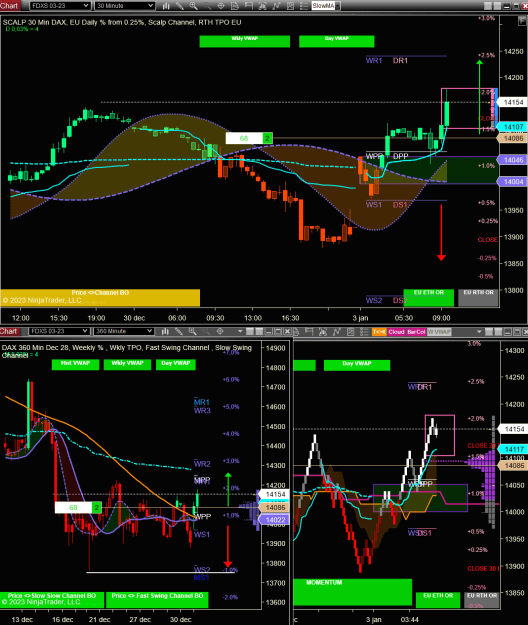Click the green Wkly VWAP button in top chart
The image size is (528, 625).
point(244,41)
